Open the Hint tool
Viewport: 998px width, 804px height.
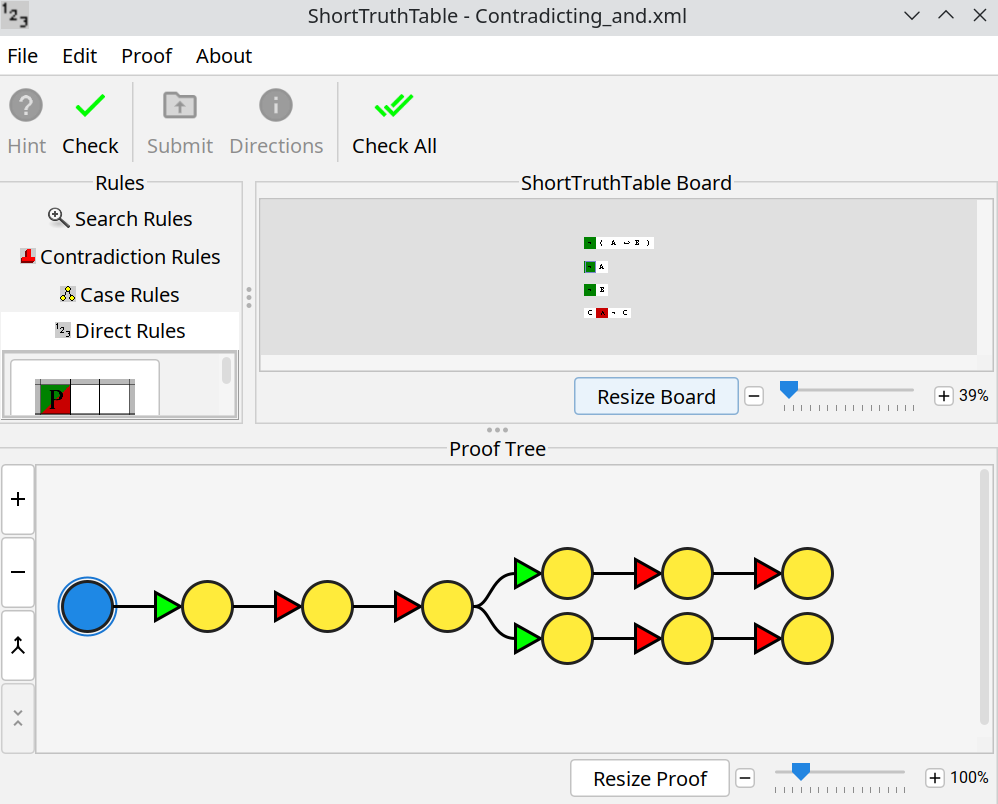pyautogui.click(x=26, y=119)
